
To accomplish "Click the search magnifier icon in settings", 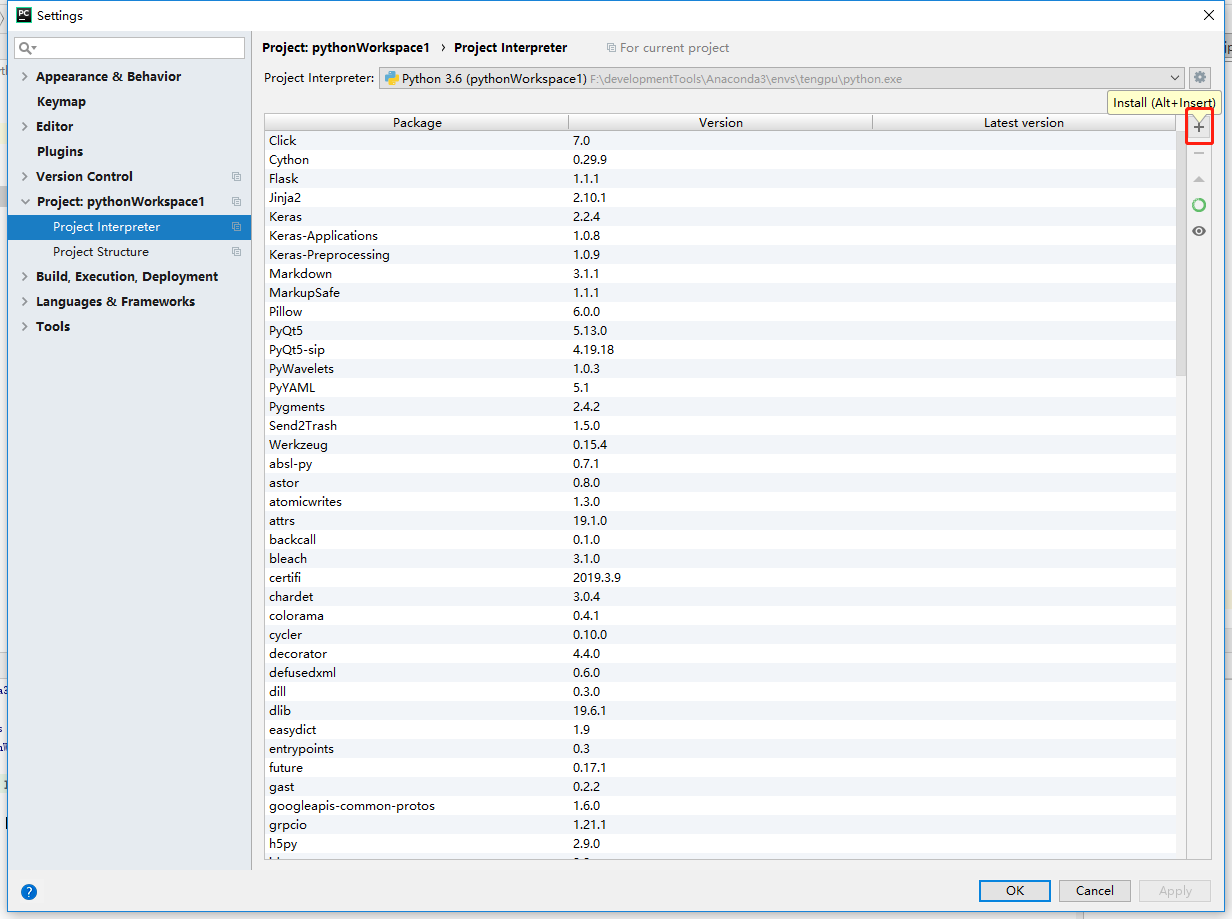I will tap(26, 48).
